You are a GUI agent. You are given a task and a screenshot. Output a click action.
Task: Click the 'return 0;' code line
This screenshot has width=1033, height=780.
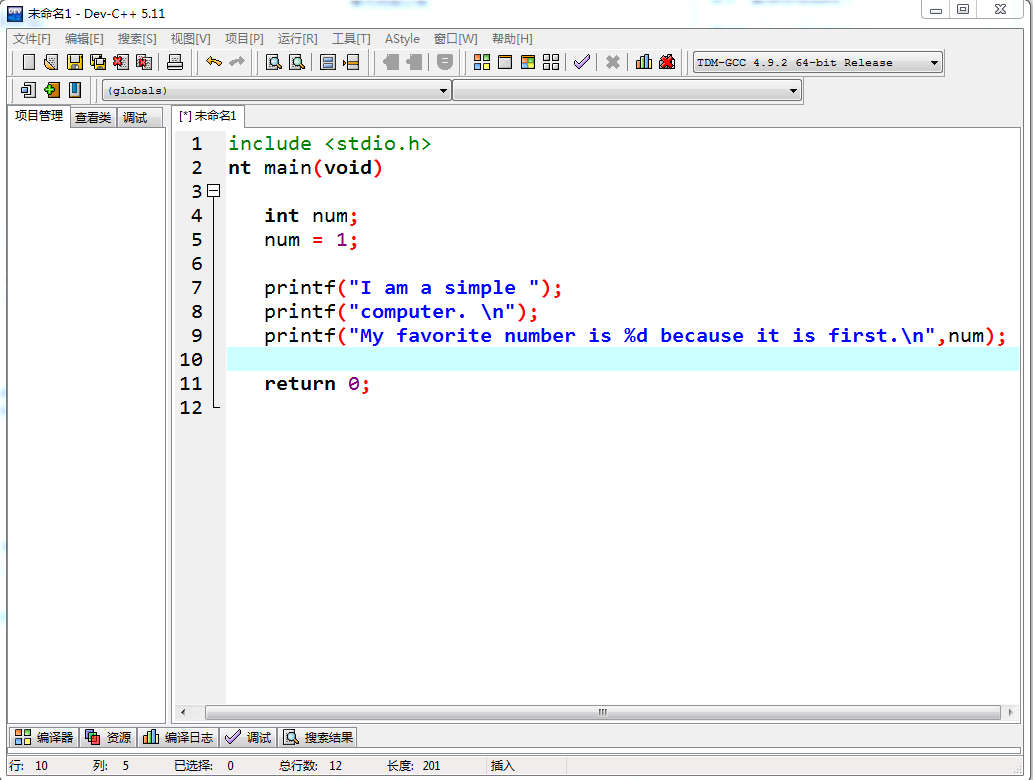[317, 384]
